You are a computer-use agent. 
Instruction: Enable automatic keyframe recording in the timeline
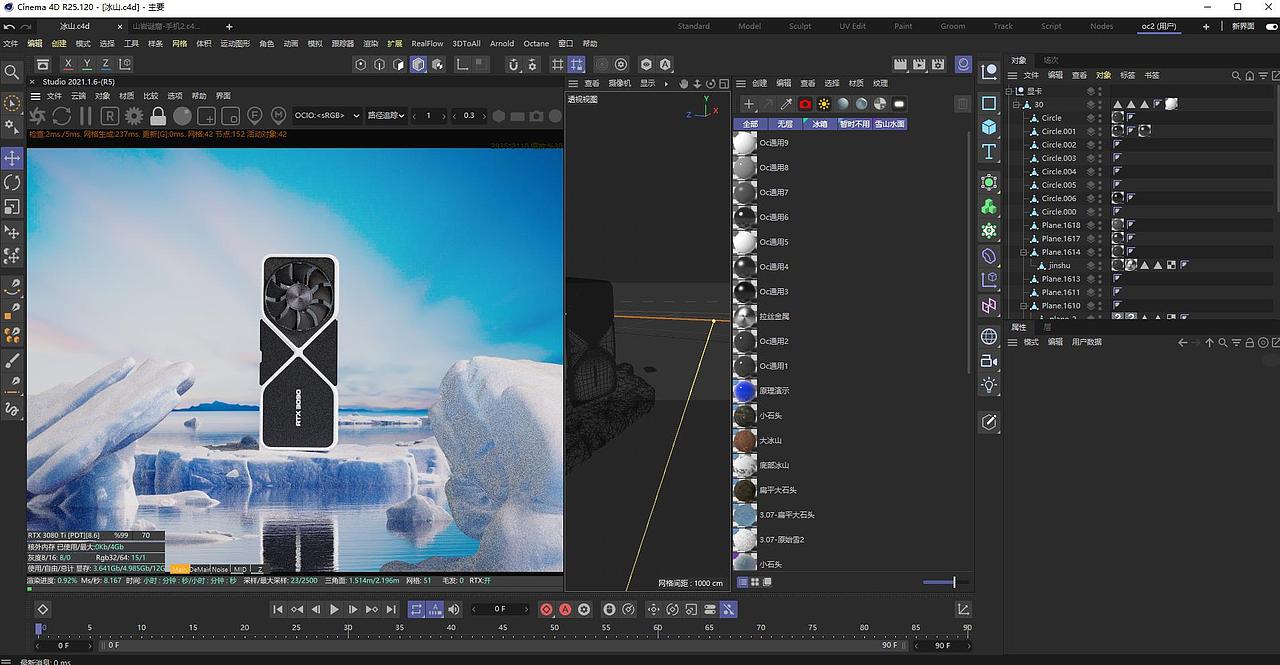566,609
